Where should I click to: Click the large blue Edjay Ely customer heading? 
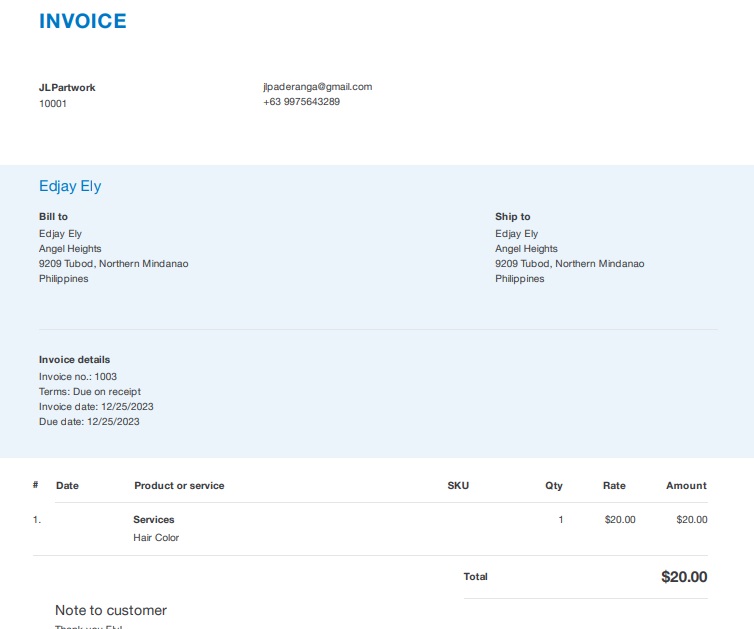tap(70, 186)
